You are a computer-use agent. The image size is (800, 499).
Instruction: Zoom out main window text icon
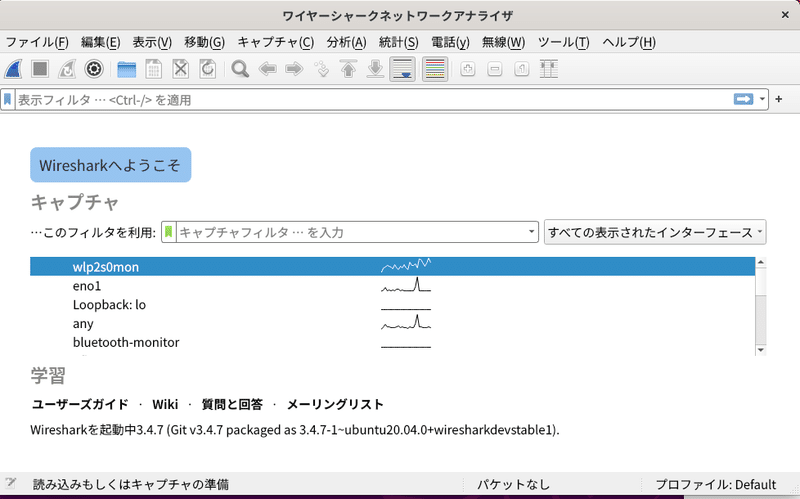[x=495, y=69]
